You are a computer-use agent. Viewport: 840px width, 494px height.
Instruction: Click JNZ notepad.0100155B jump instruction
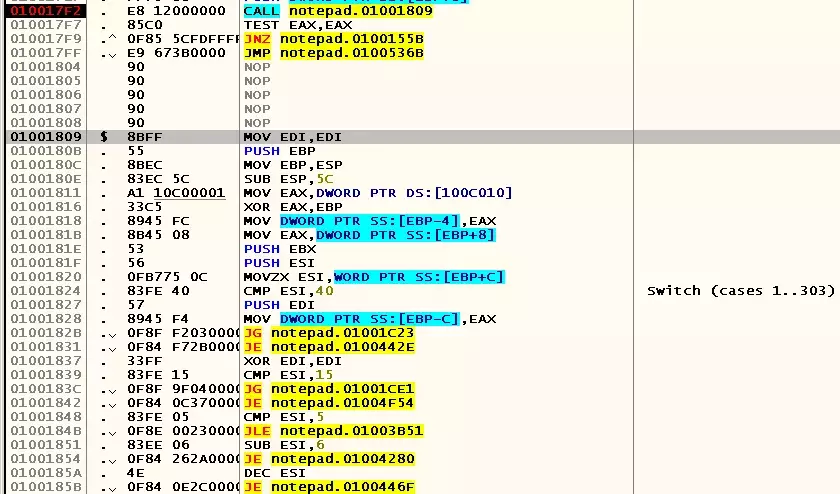point(334,39)
